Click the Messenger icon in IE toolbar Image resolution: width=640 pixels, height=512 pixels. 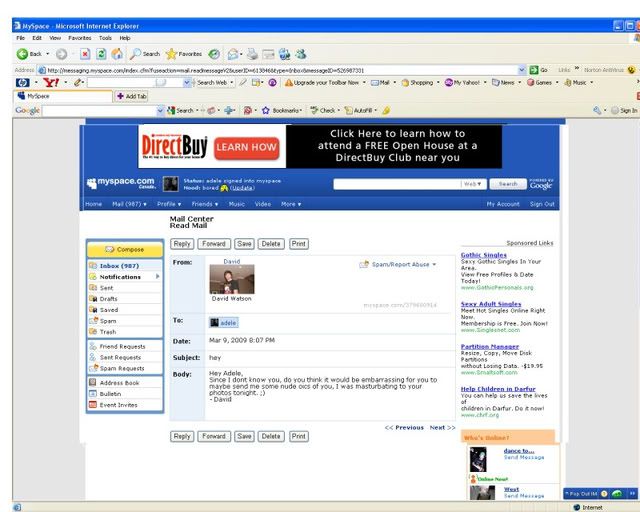301,54
